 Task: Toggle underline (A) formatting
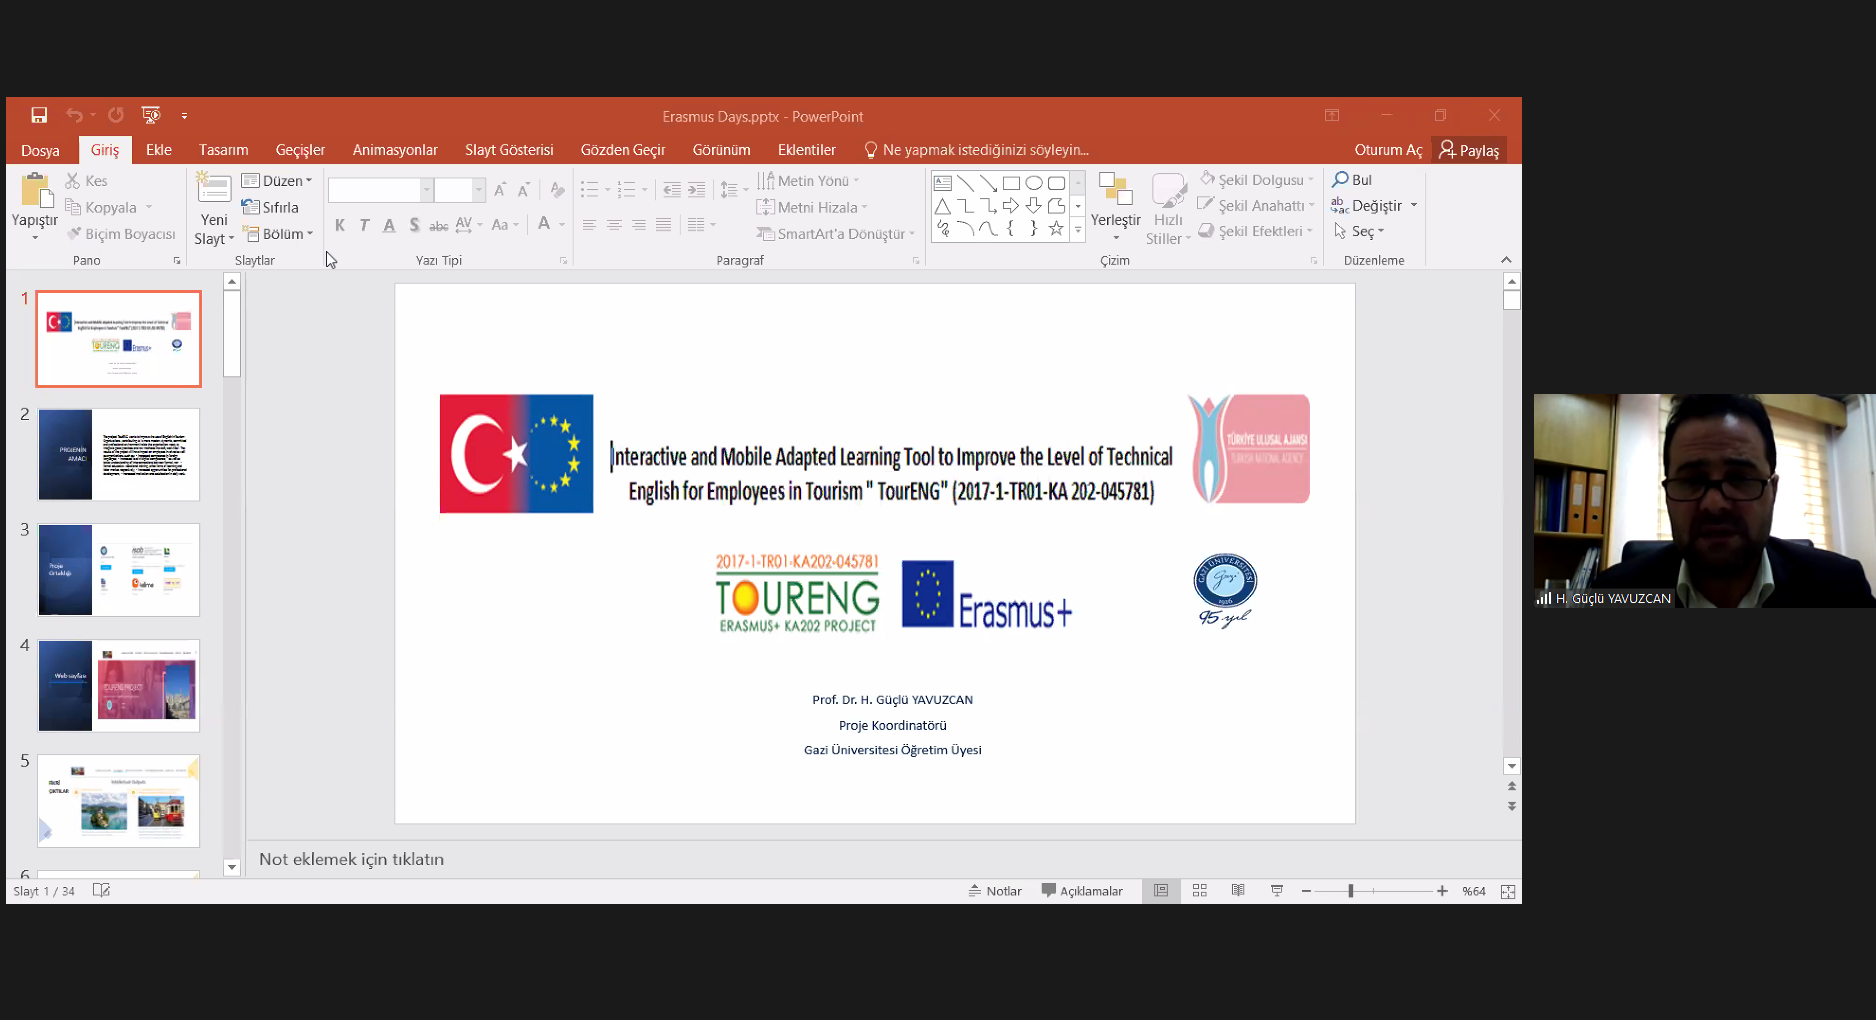click(x=389, y=225)
